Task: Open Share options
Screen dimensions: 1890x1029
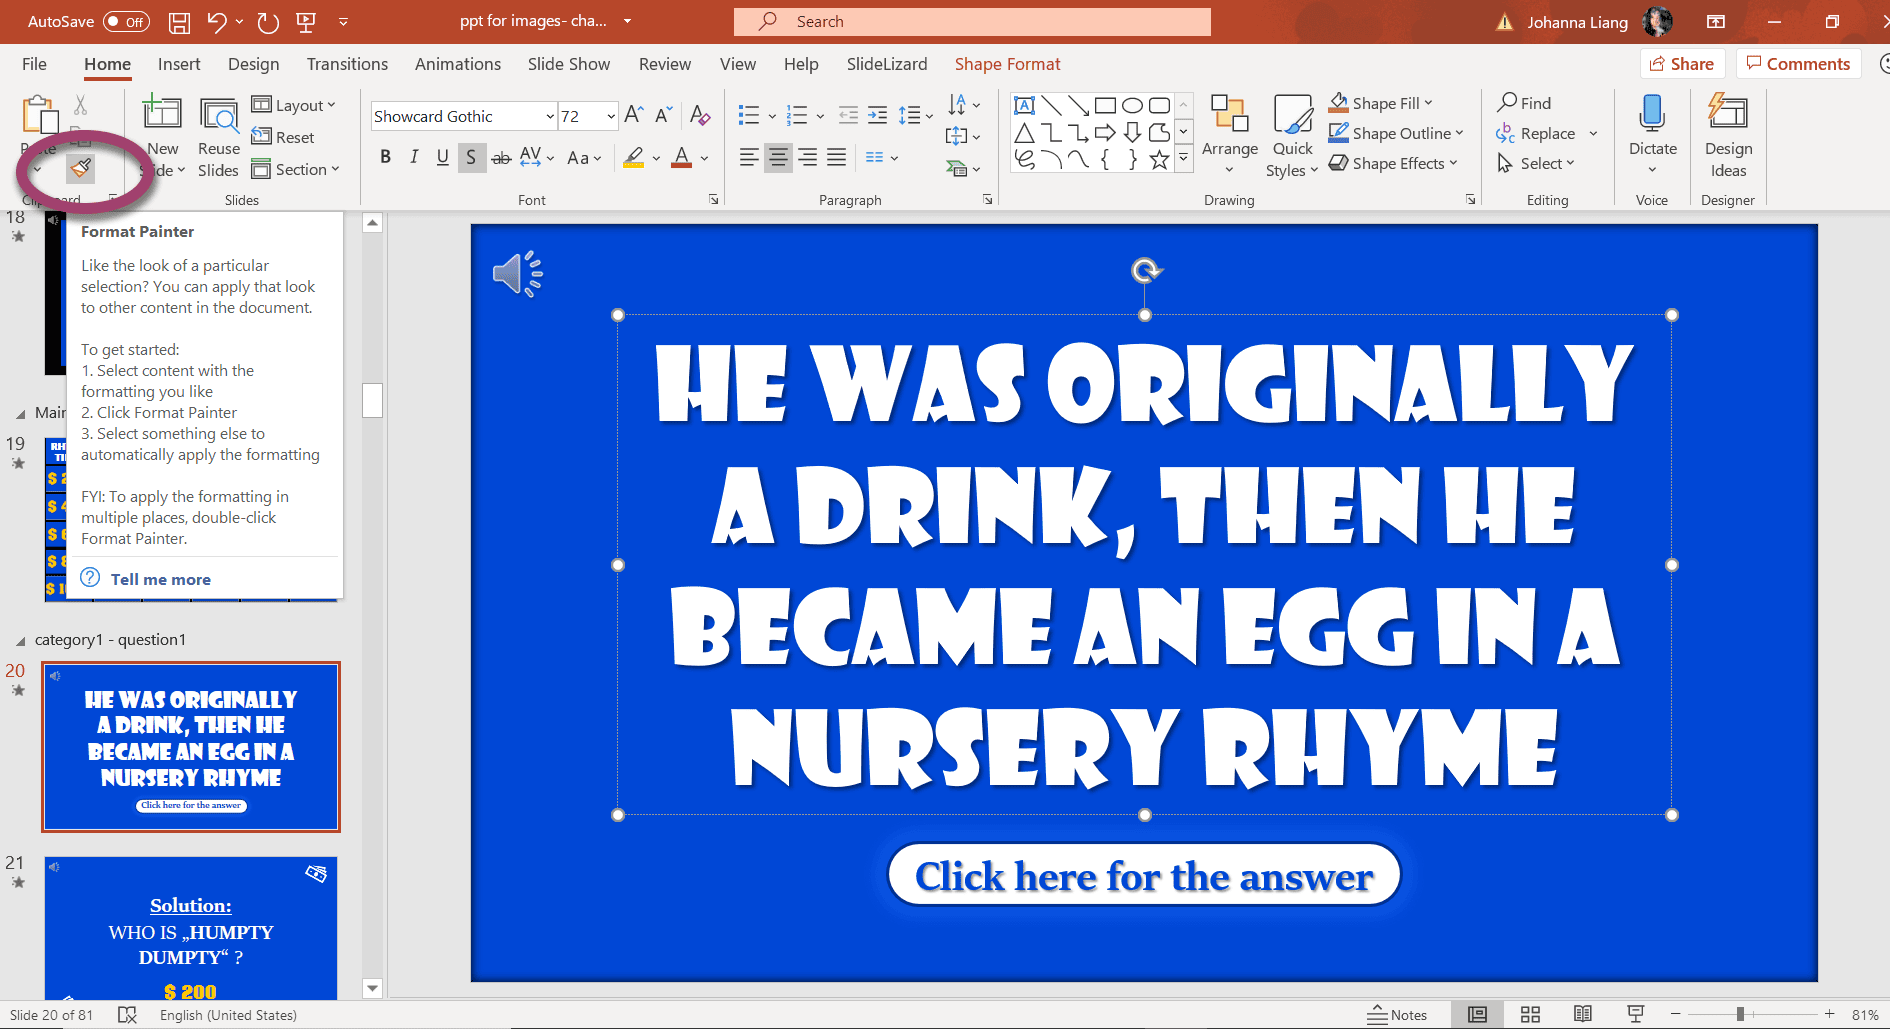Action: pyautogui.click(x=1682, y=63)
